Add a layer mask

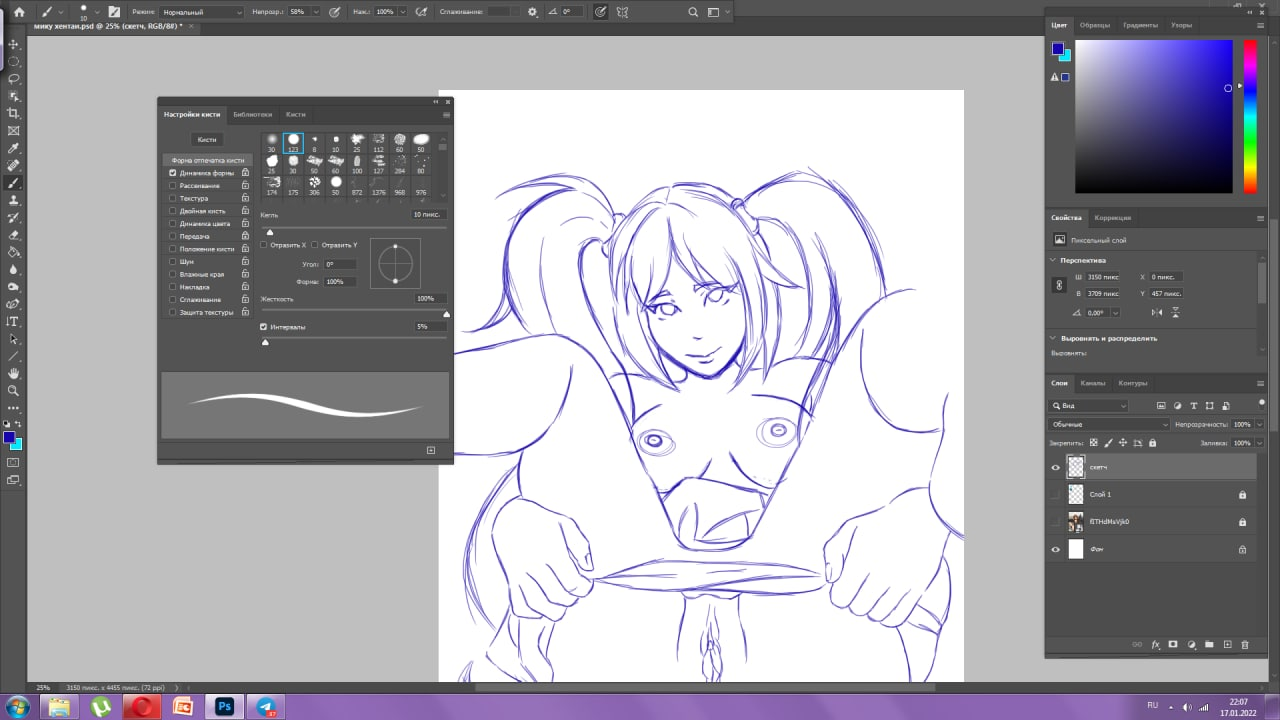[1173, 645]
